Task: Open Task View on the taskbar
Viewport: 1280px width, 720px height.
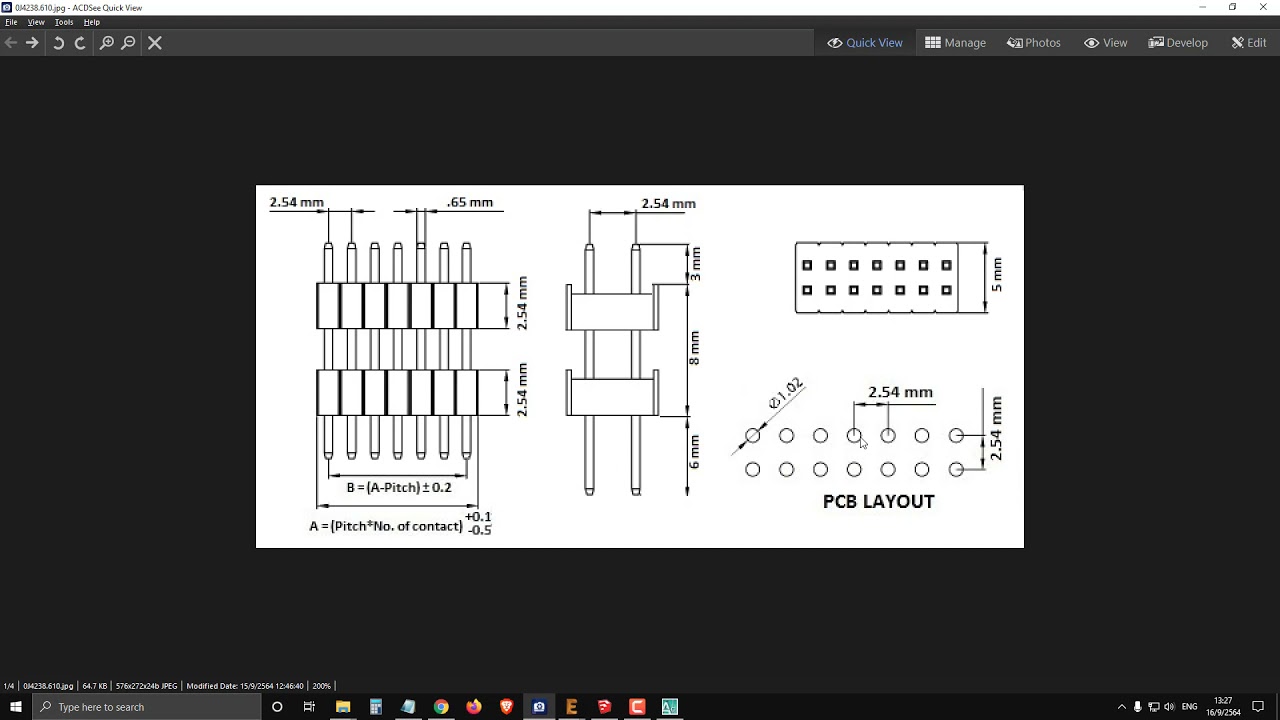Action: click(x=309, y=707)
